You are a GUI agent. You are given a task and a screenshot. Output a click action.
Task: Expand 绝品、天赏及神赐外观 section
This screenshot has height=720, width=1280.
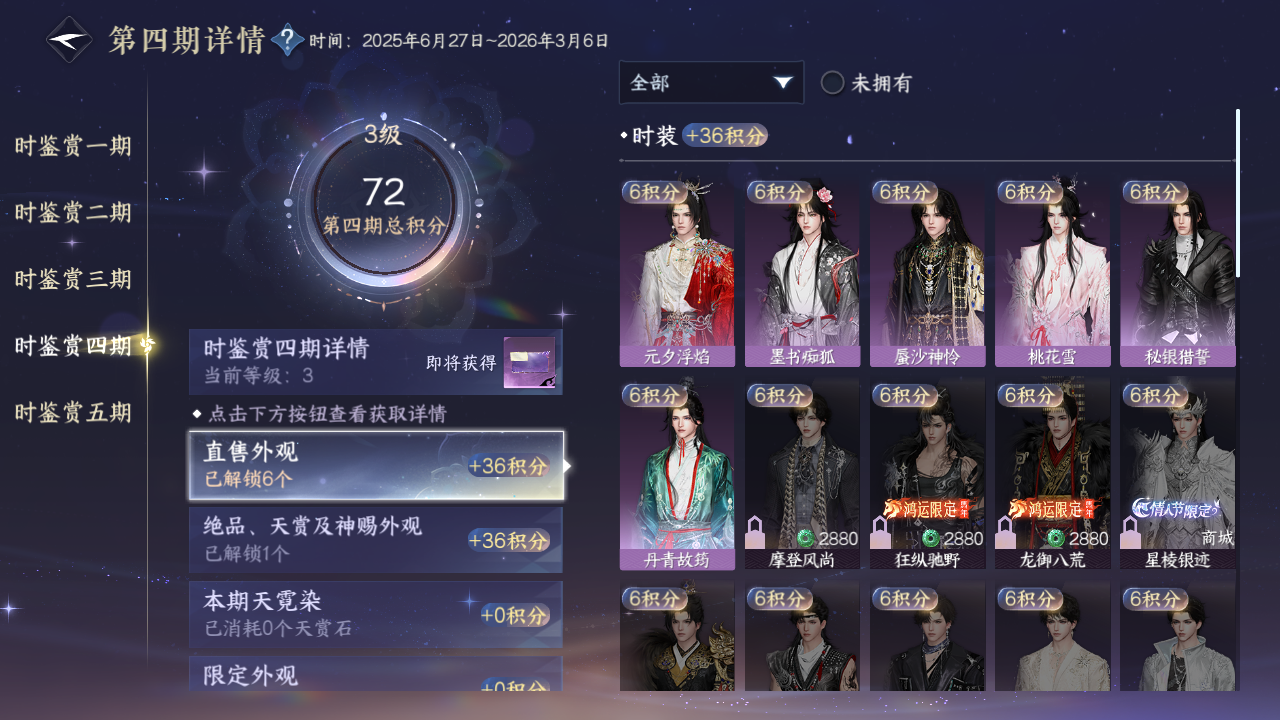pos(376,540)
